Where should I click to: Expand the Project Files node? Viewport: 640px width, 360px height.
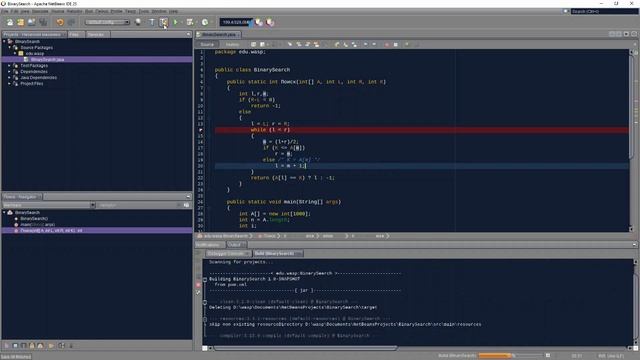[10, 83]
